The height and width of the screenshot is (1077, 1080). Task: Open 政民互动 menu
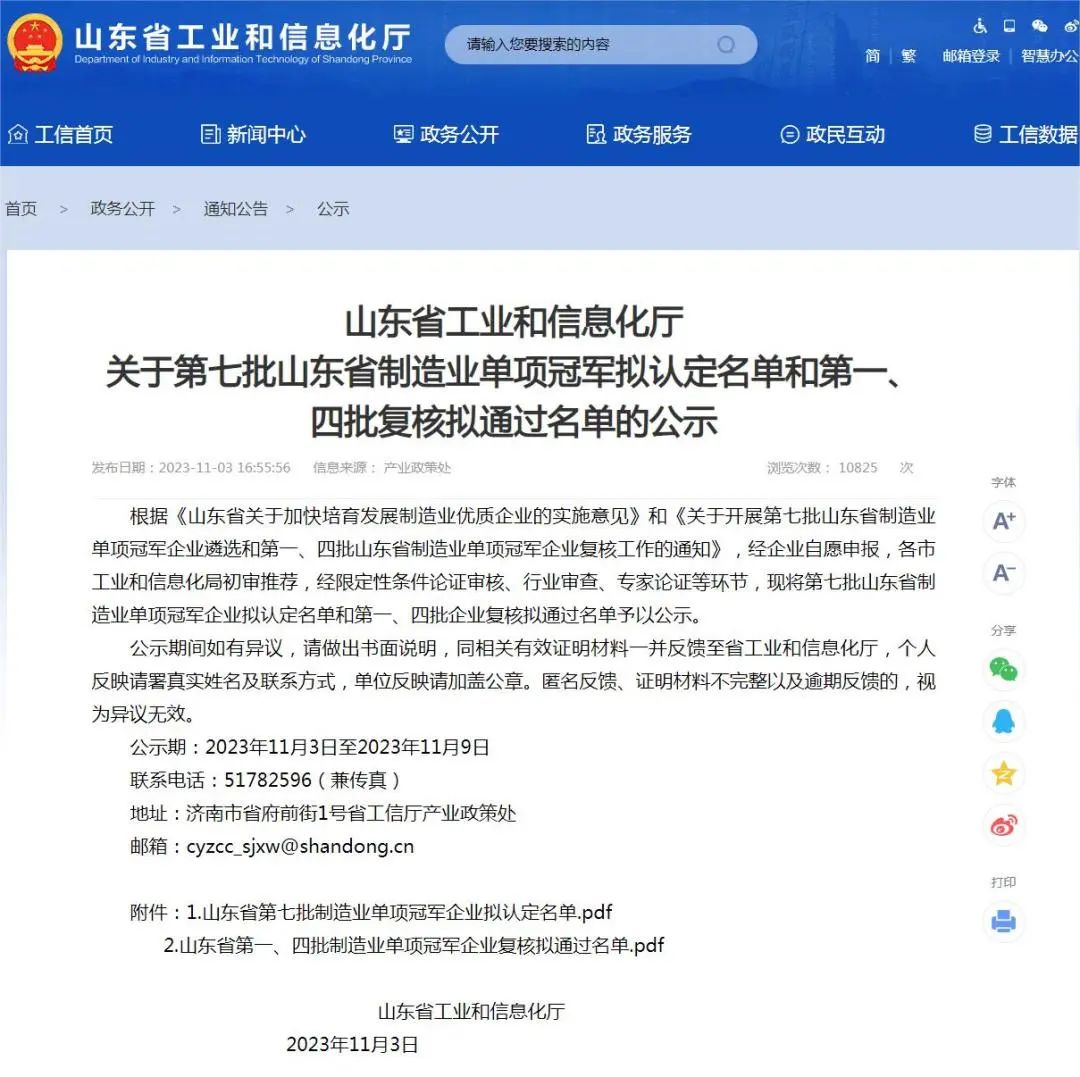tap(845, 134)
